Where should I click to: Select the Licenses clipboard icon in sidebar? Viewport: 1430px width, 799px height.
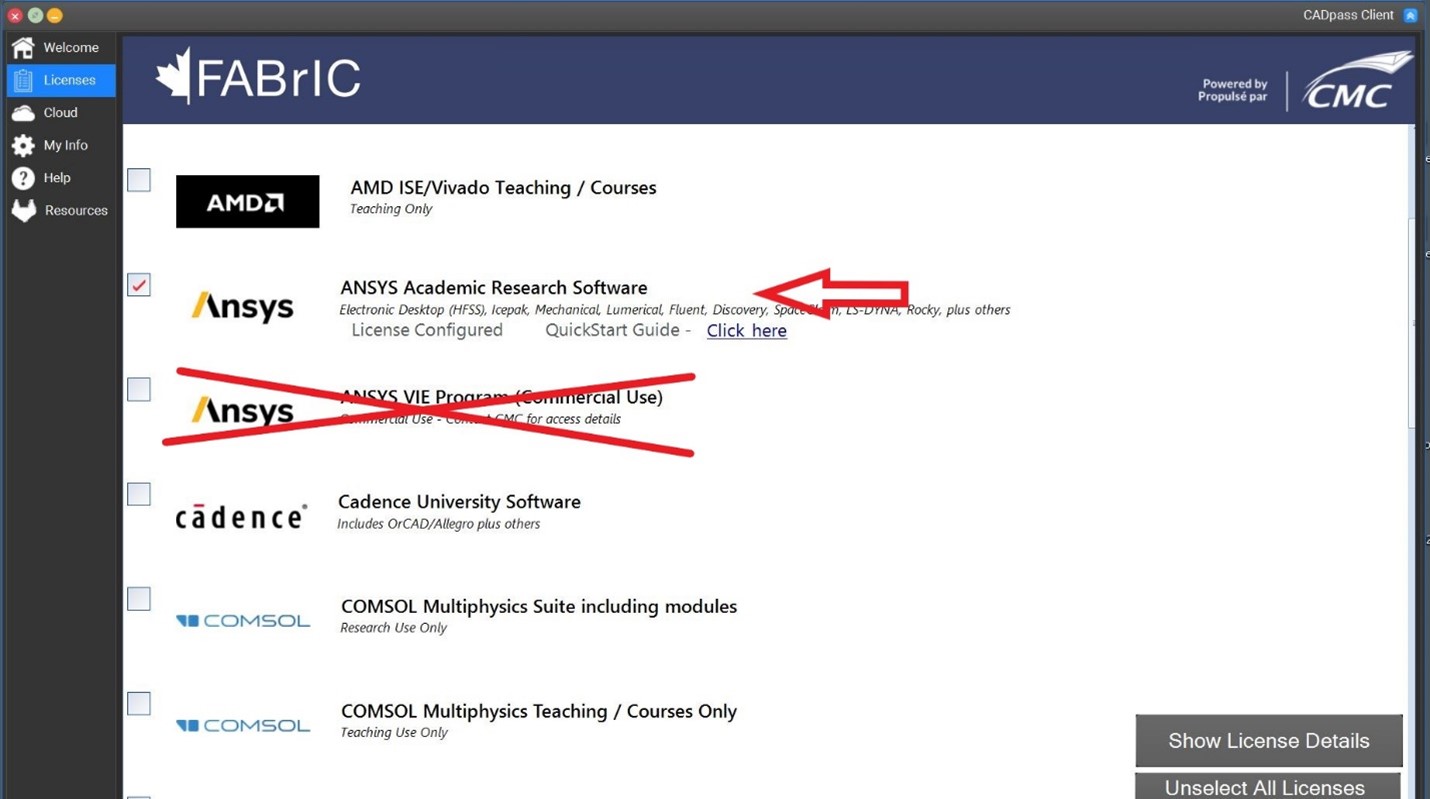click(25, 80)
